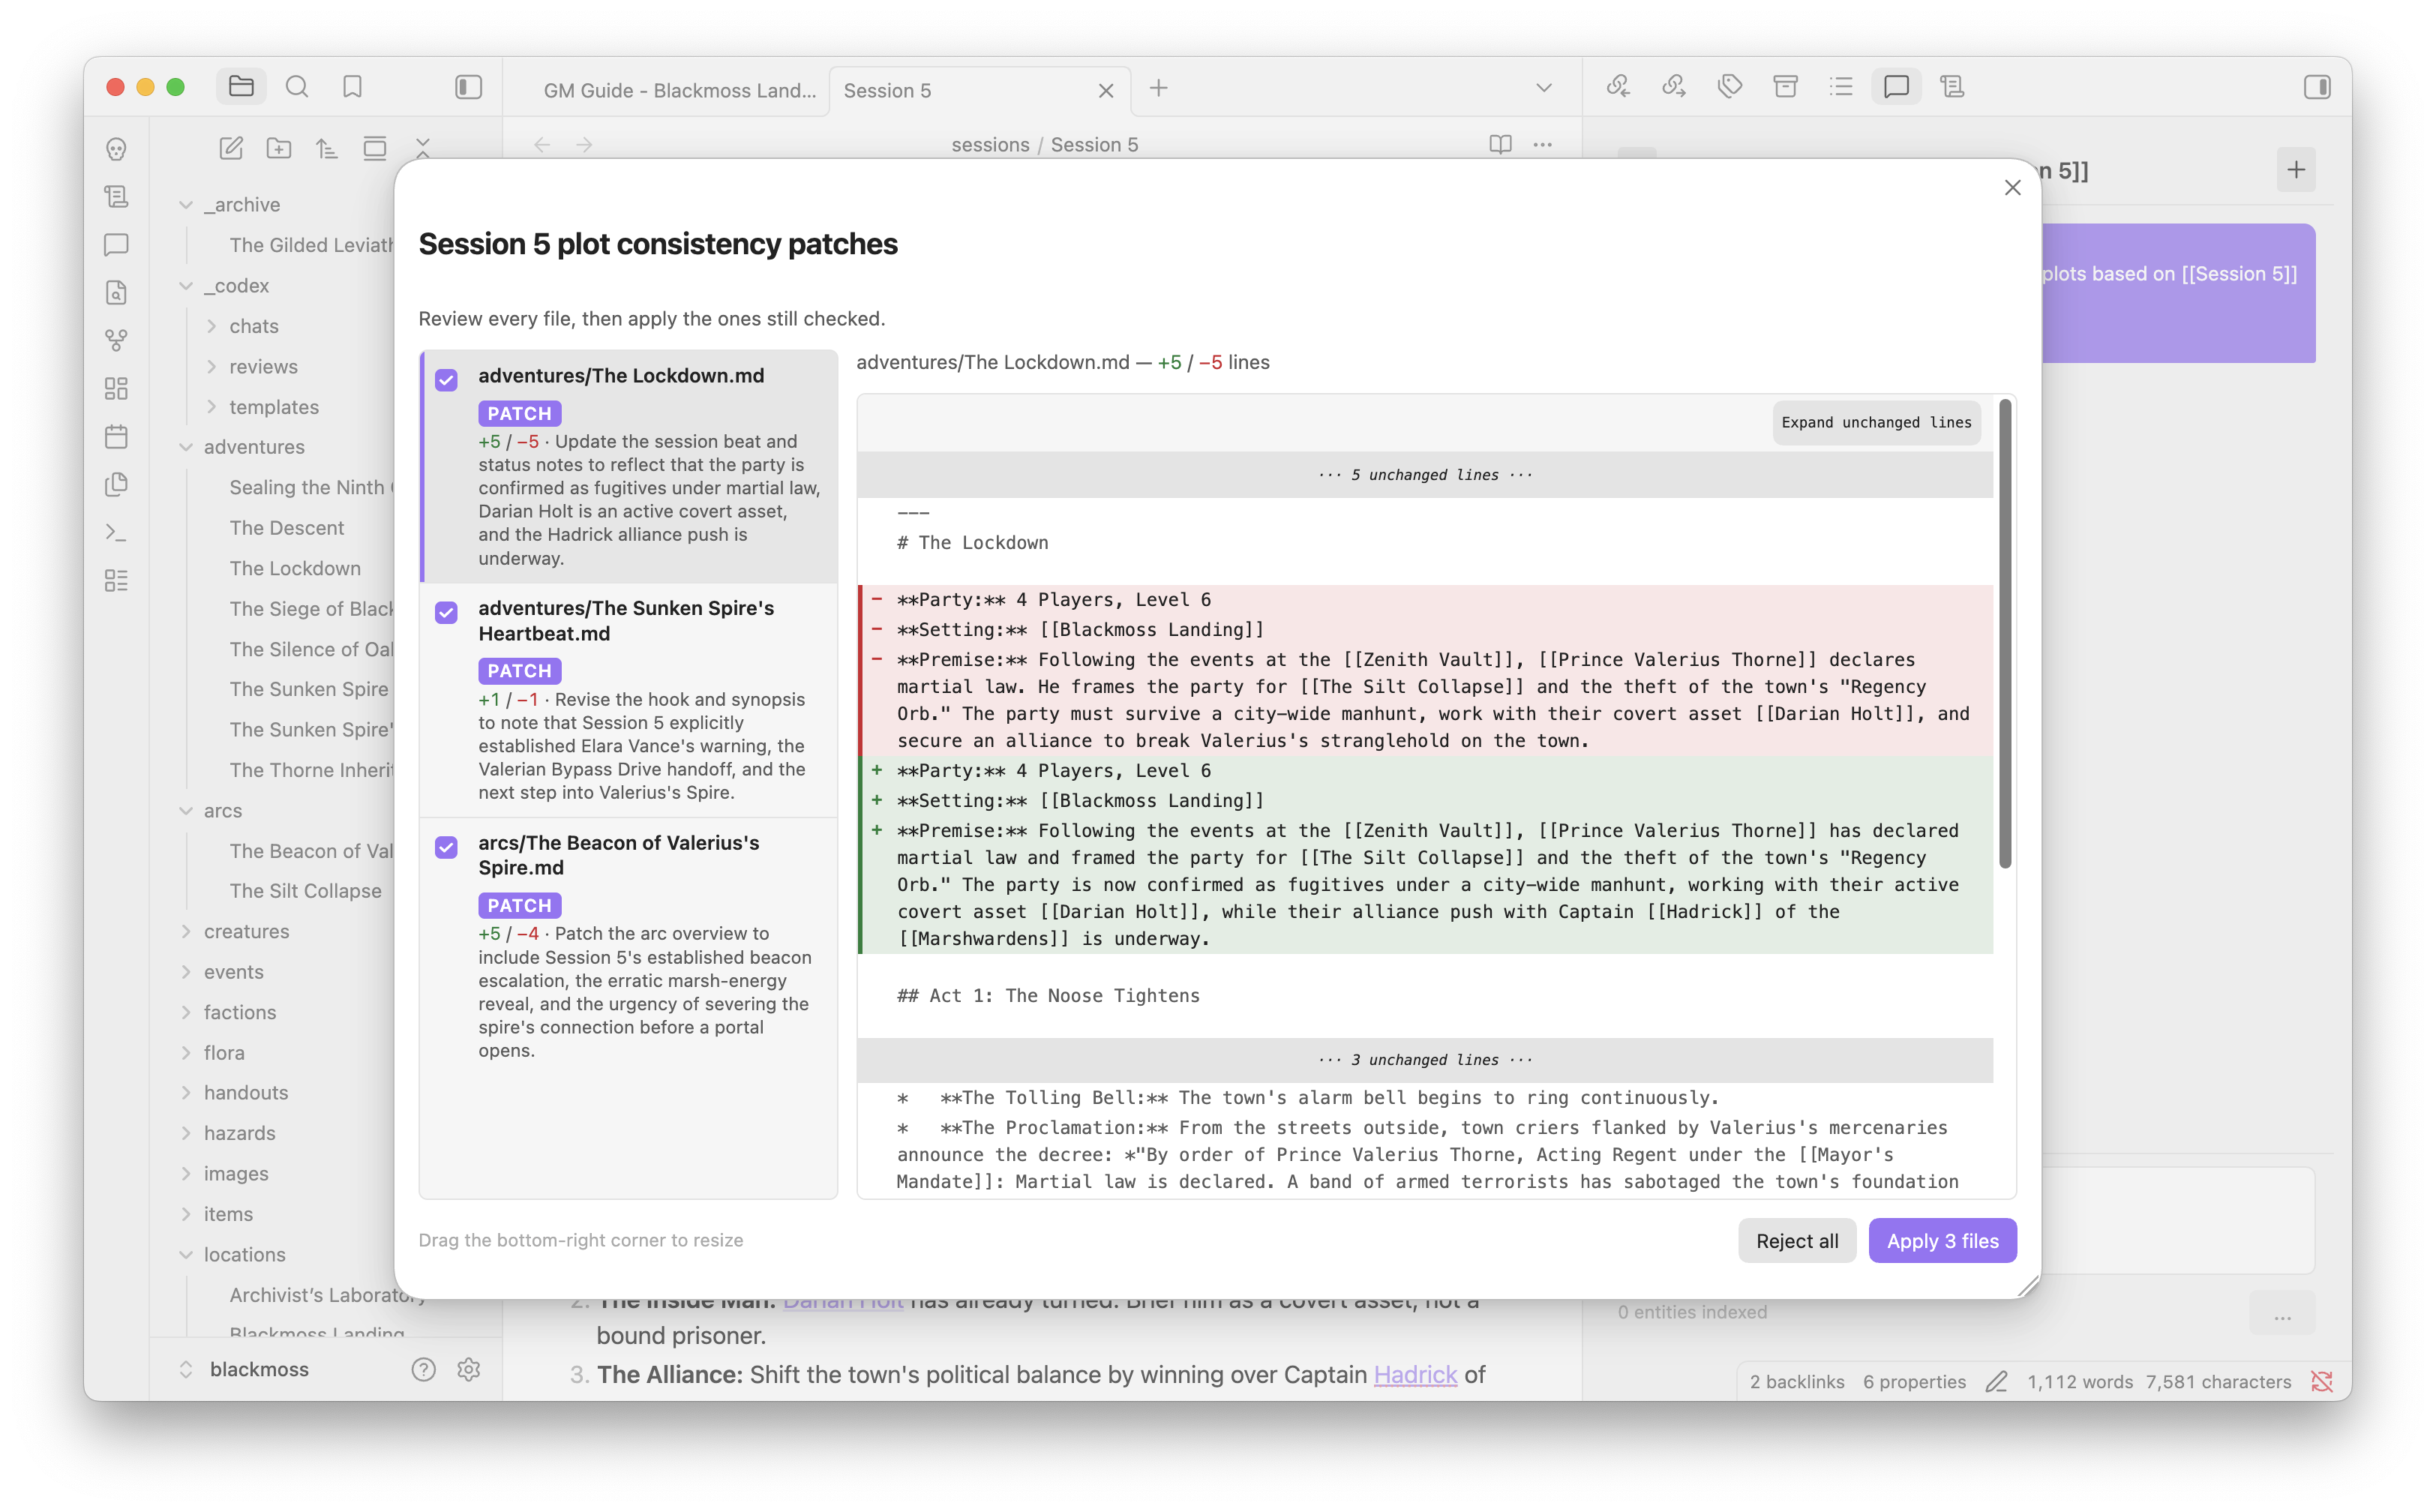Viewport: 2436px width, 1512px height.
Task: Expand the templates folder
Action: click(212, 407)
